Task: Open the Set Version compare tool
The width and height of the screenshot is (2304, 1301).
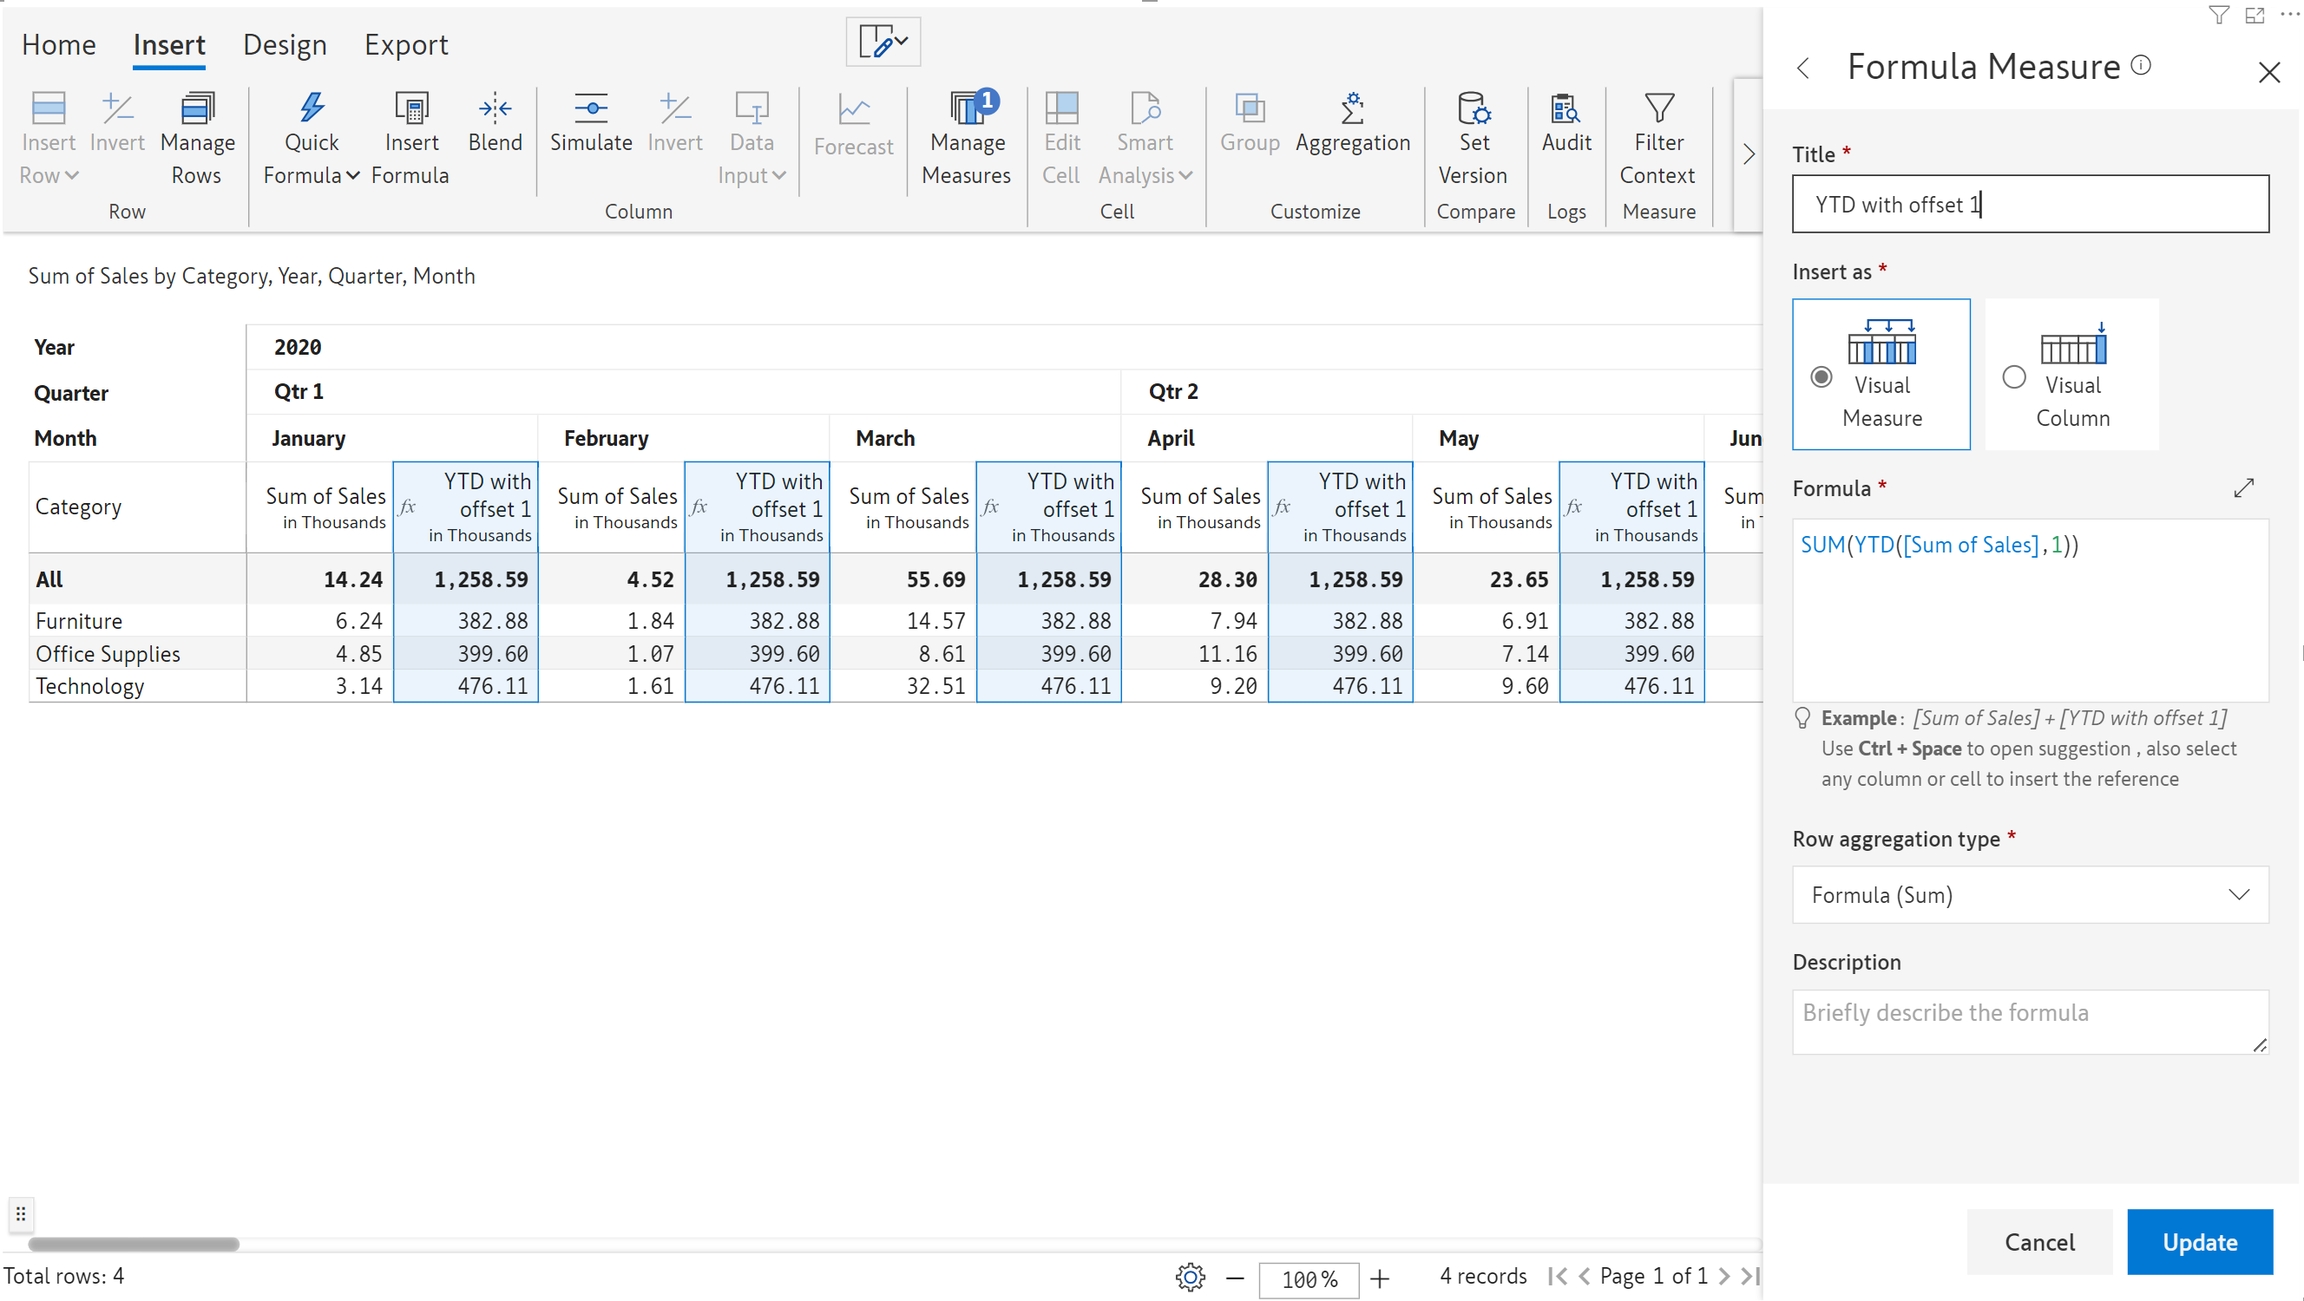Action: 1473,109
